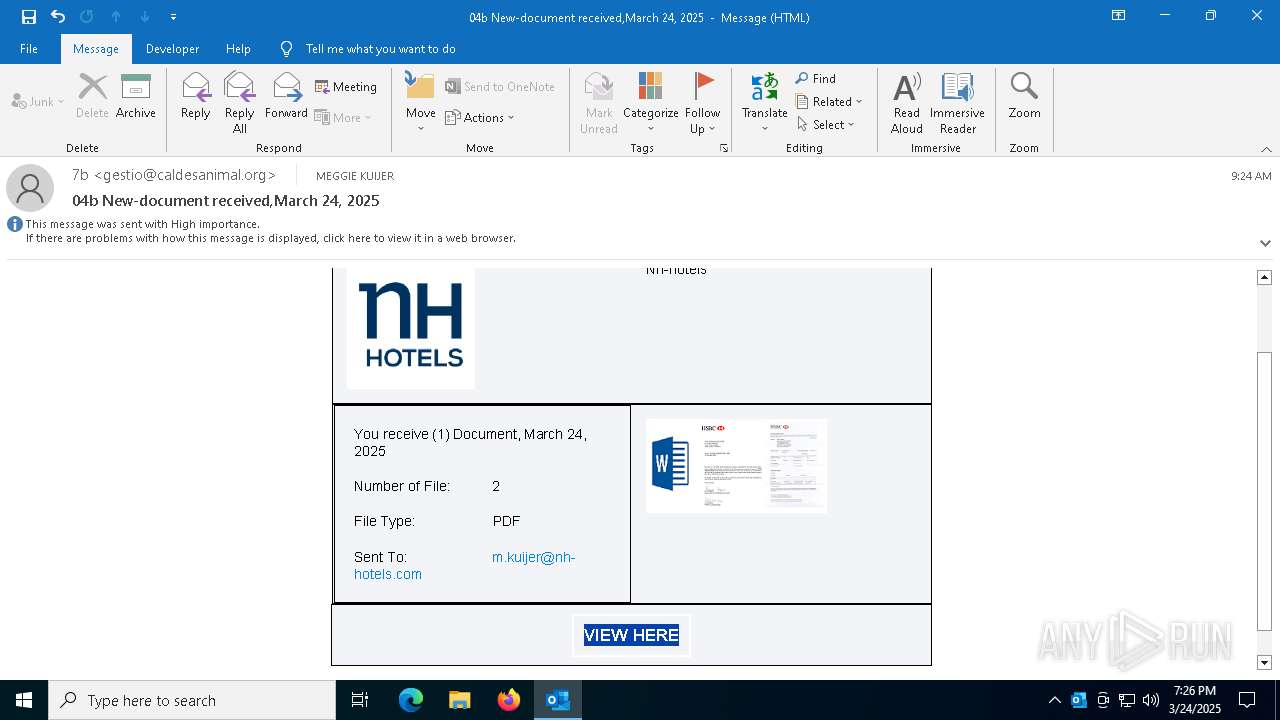Click Tell me what you want to do box

380,48
